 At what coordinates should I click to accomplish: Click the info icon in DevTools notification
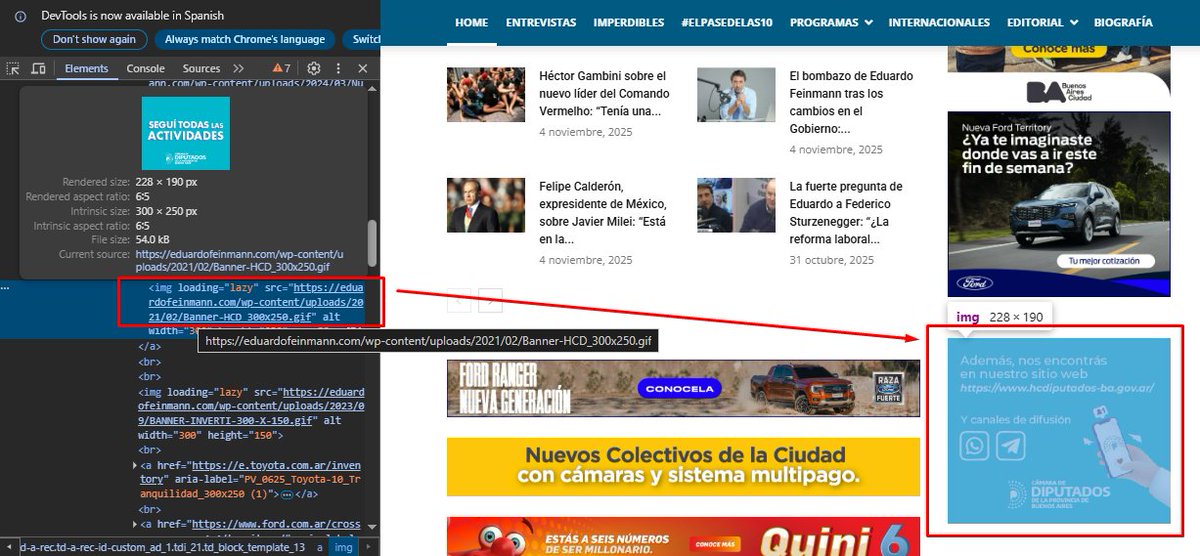point(19,17)
